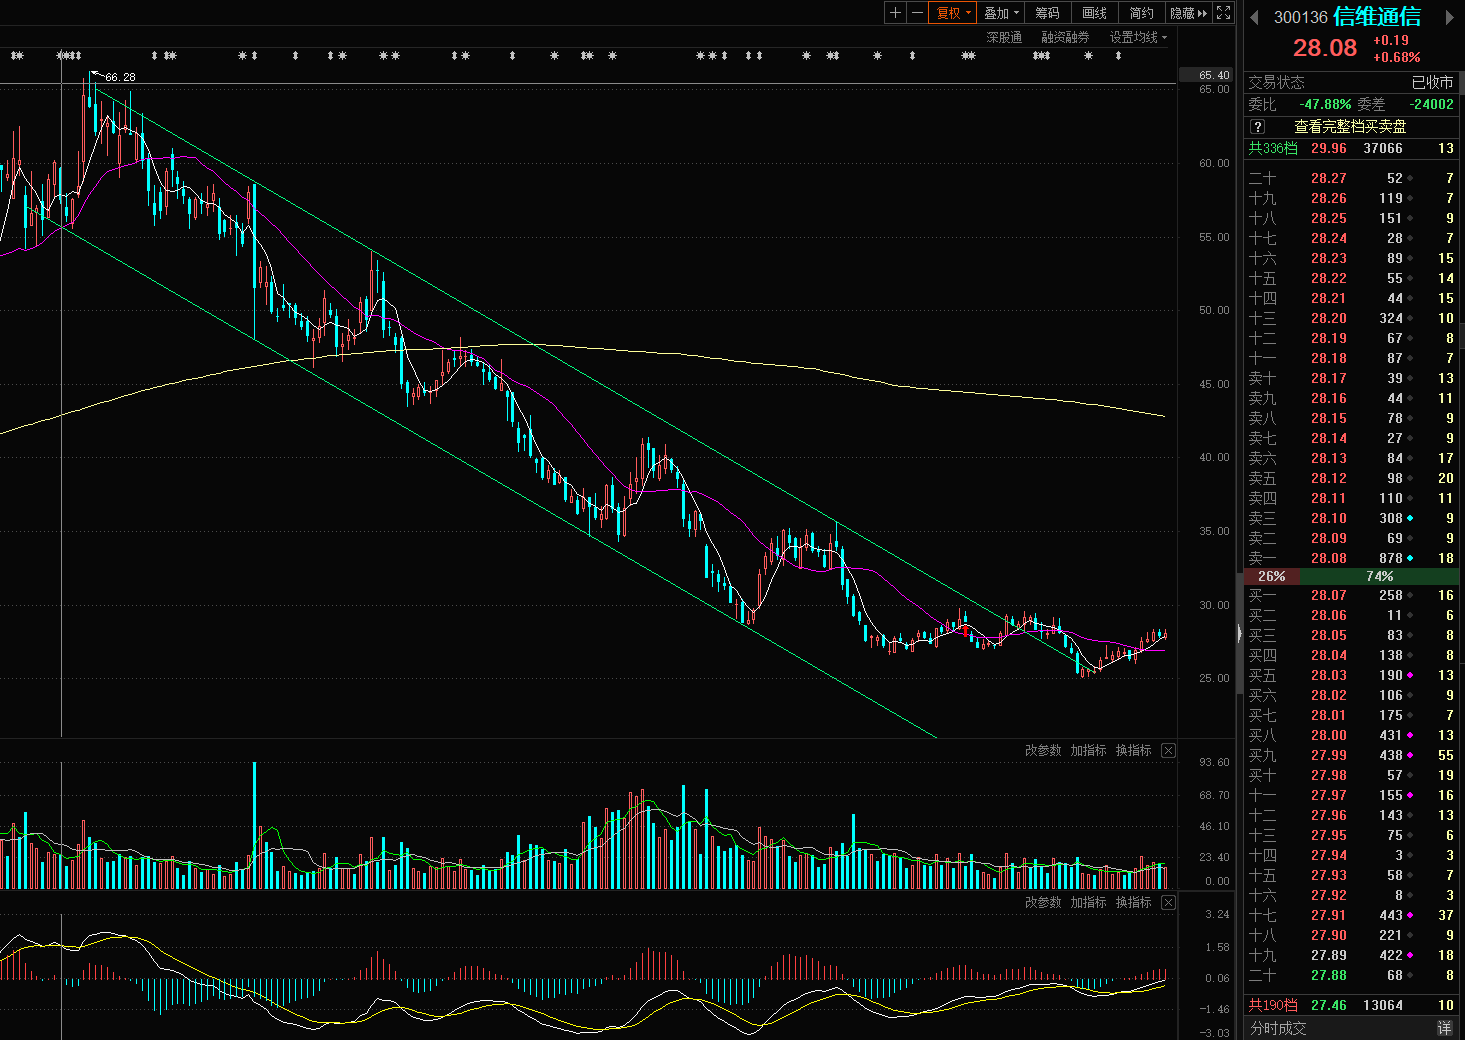Select stock name 信维通信
Screen dimensions: 1465x1040
[x=1377, y=16]
